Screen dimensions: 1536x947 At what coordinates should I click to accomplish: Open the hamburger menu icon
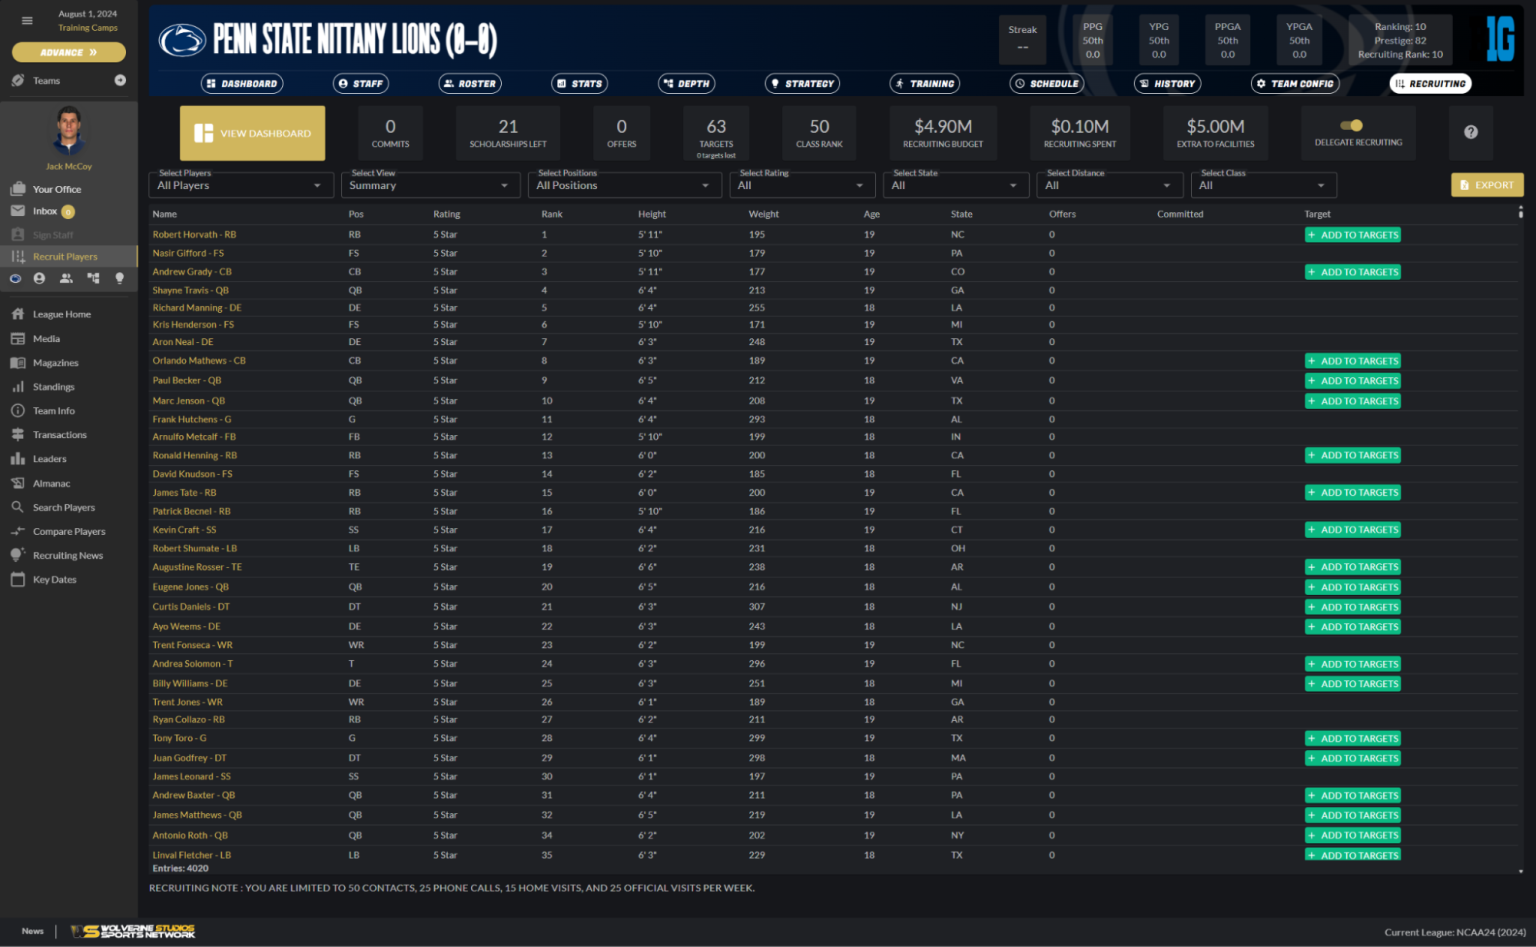pos(27,20)
